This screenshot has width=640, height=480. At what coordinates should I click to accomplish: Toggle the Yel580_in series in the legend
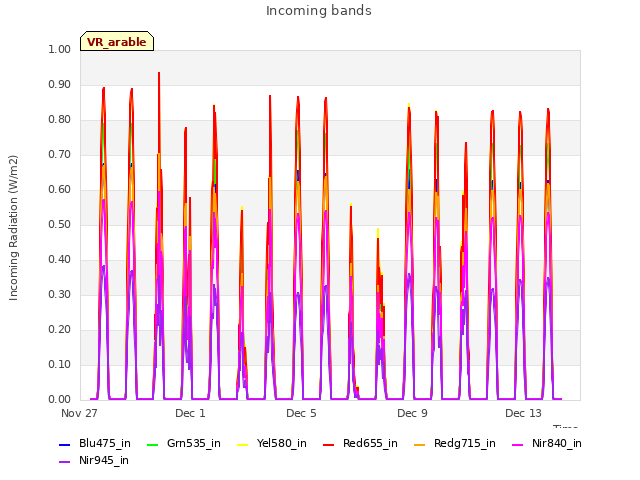point(272,444)
